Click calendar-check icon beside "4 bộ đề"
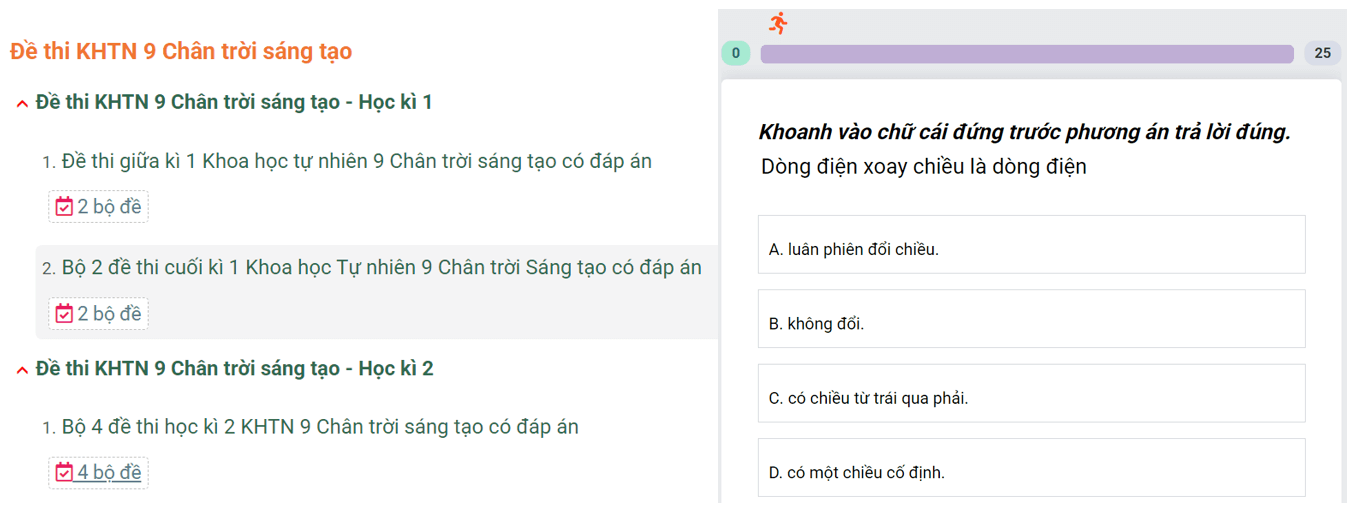This screenshot has height=512, width=1351. [64, 472]
